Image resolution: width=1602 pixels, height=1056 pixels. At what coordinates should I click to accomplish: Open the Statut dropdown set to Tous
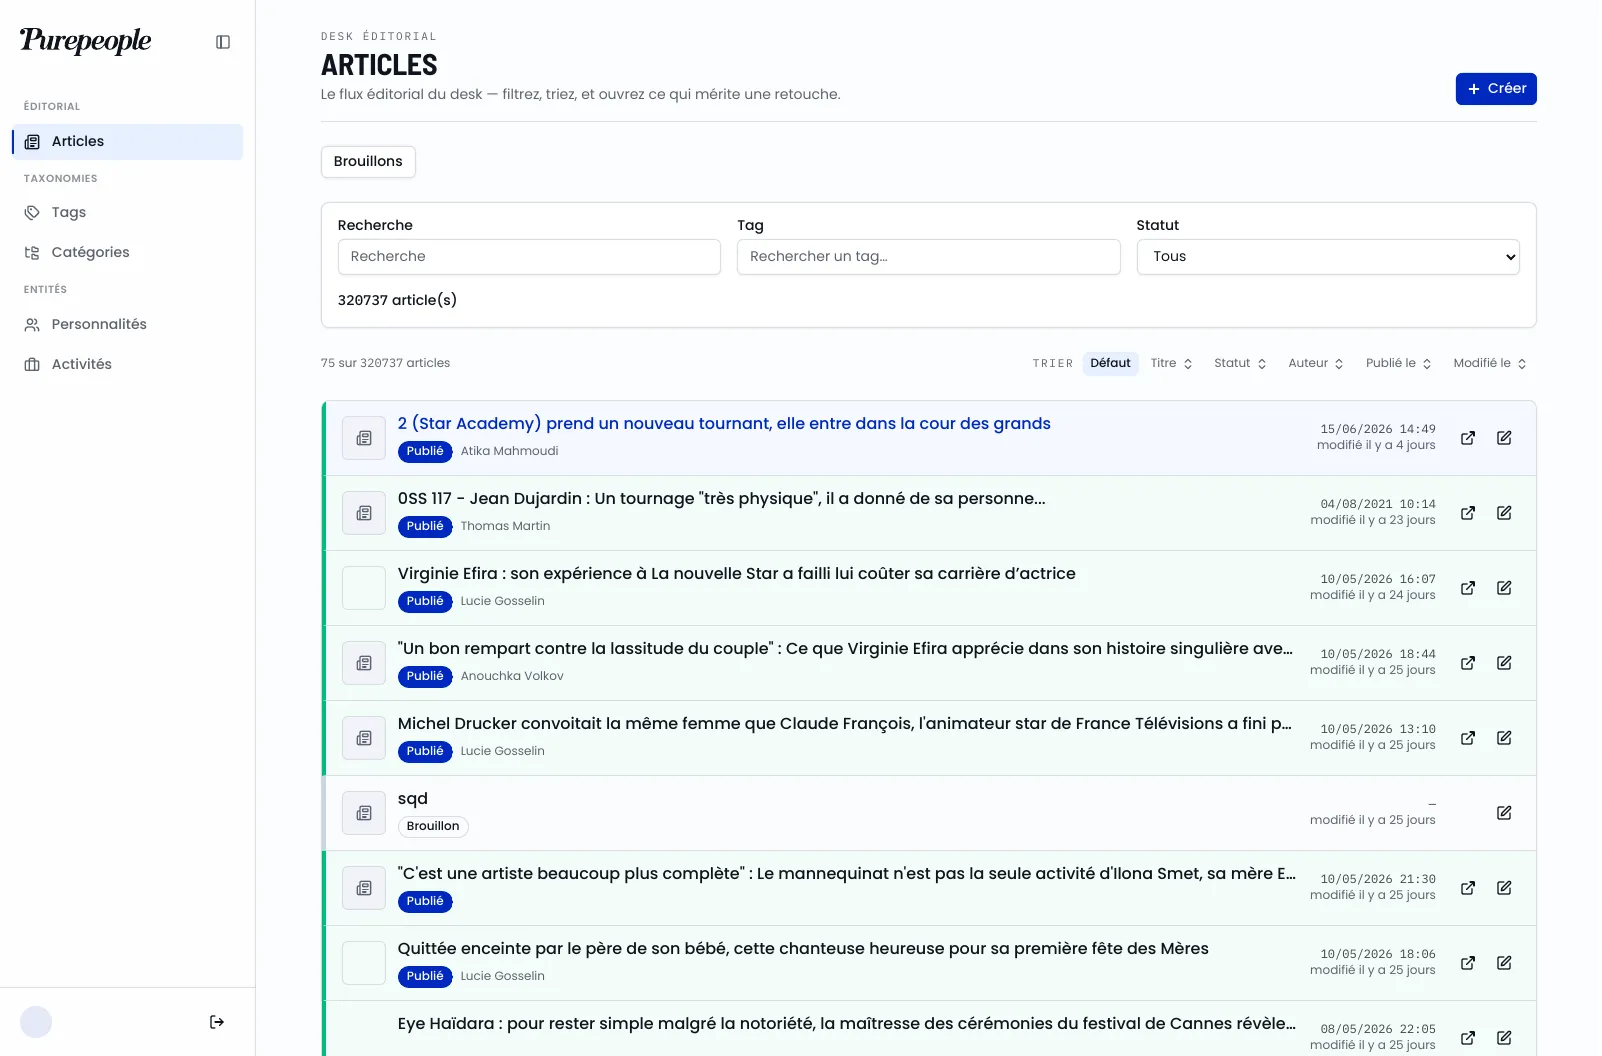(1328, 257)
